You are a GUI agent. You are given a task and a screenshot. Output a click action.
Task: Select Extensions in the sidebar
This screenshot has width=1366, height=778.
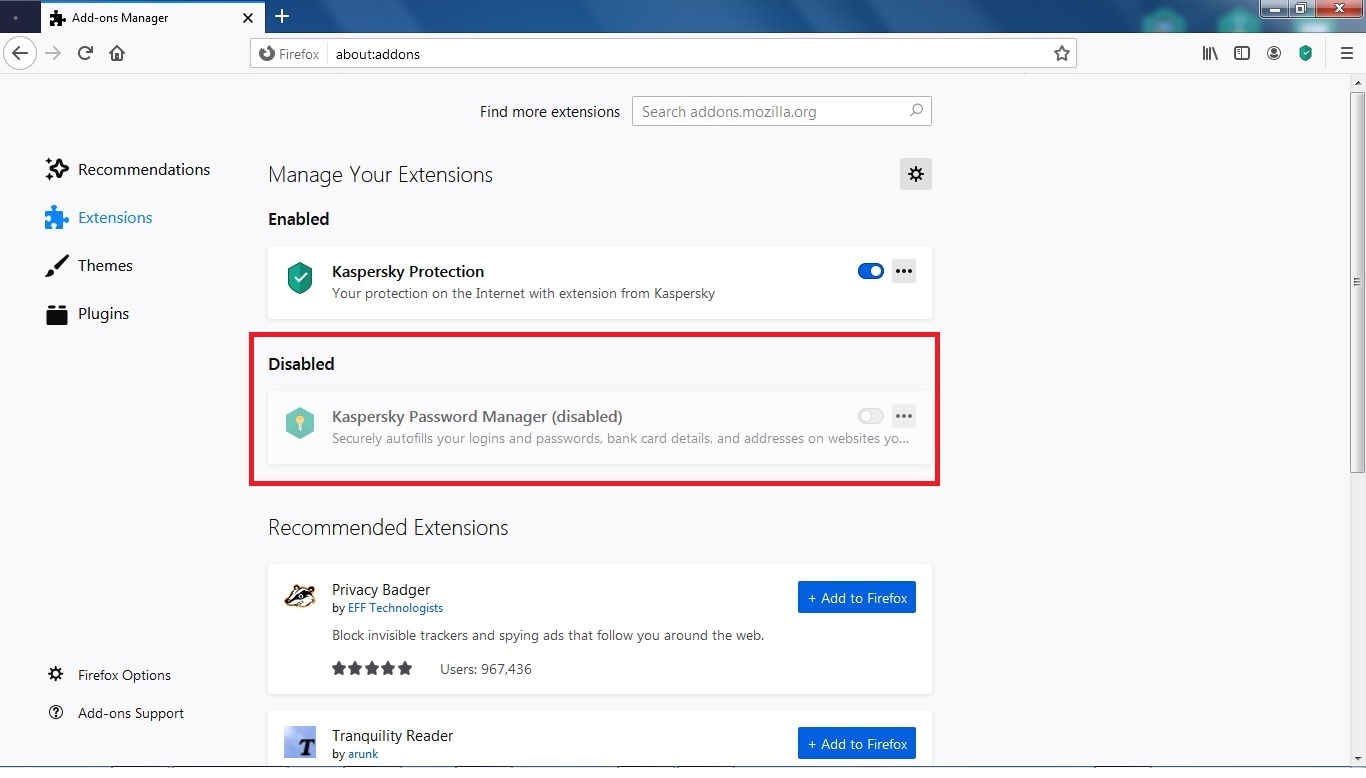pos(99,217)
